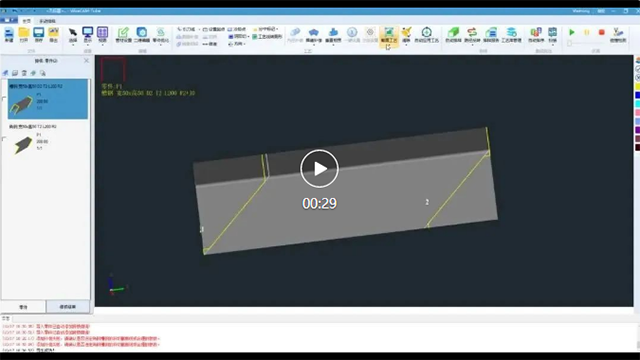Close the parts list panel

click(86, 60)
